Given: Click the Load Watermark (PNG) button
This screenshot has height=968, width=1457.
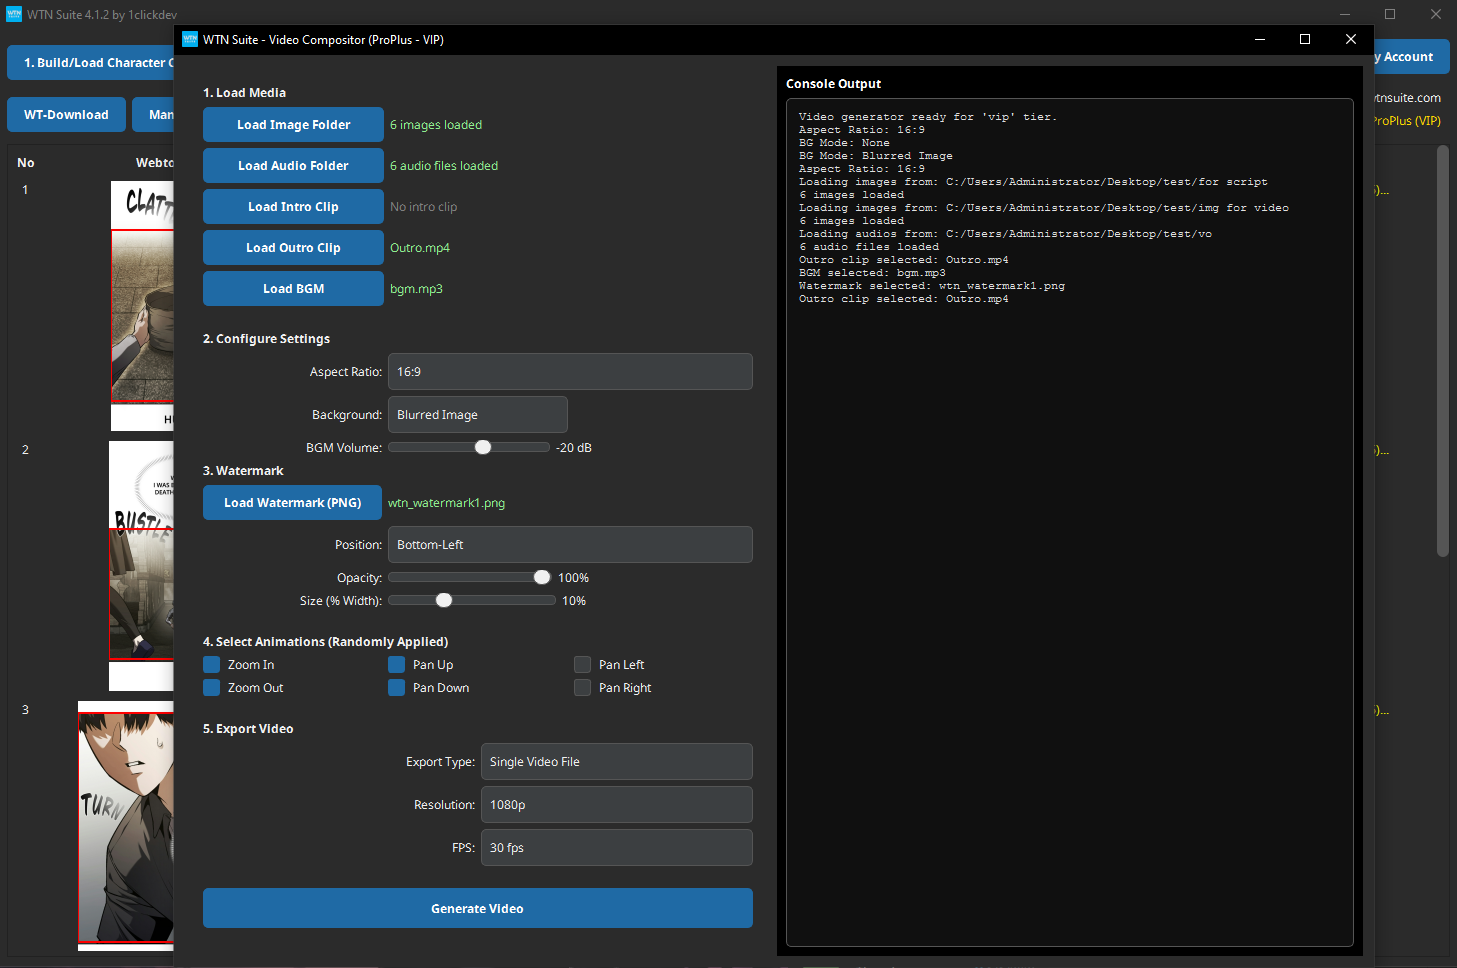Looking at the screenshot, I should [x=292, y=502].
